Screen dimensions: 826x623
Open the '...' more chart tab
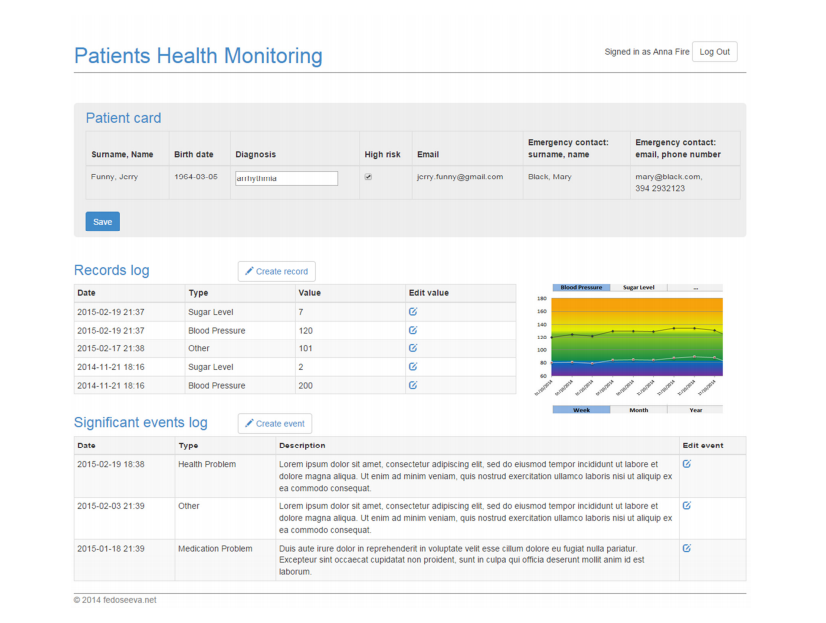tap(694, 287)
